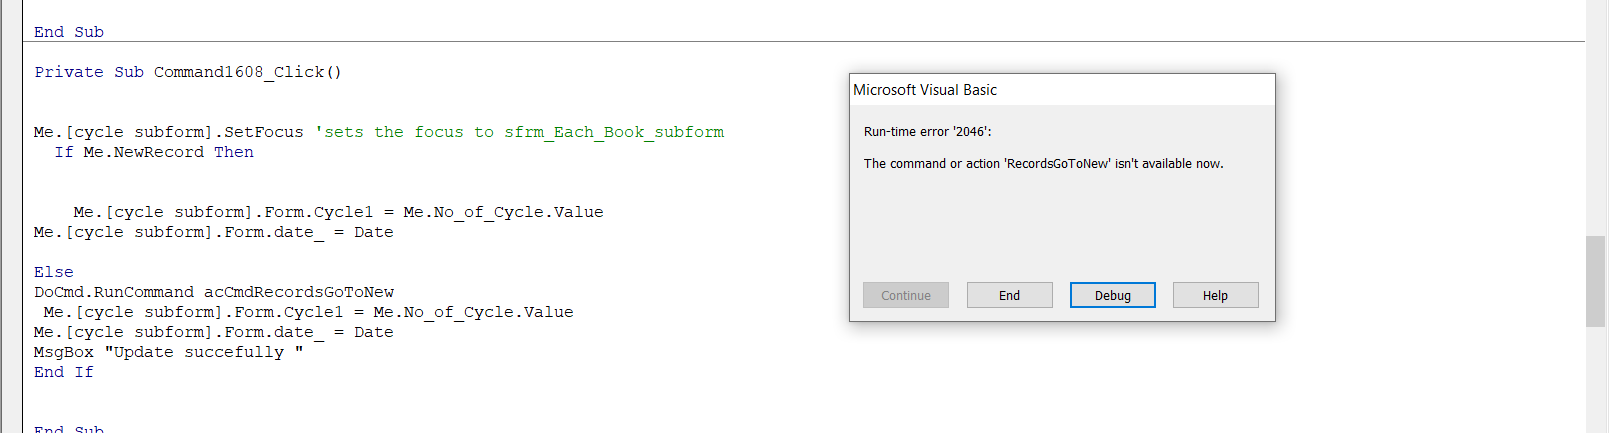Click the second date_ = Date assignment line
1610x433 pixels.
coord(214,332)
